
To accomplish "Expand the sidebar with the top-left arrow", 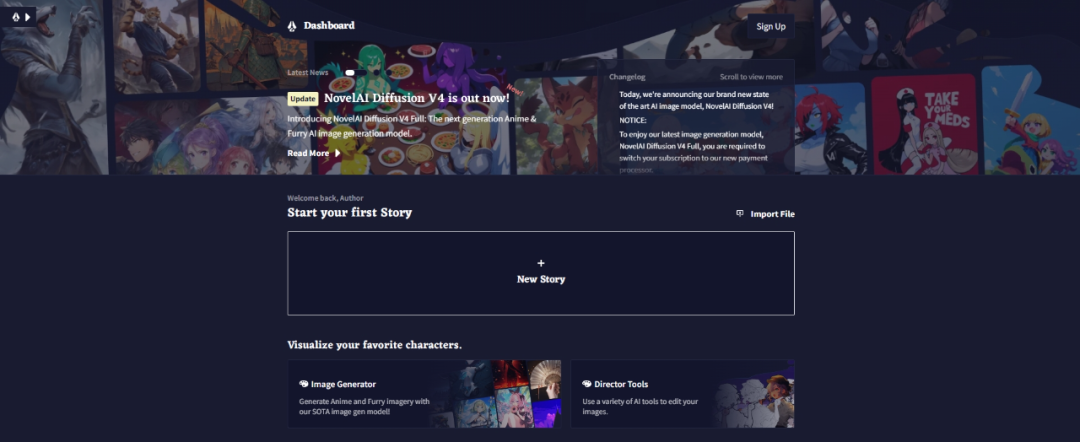I will coord(28,17).
